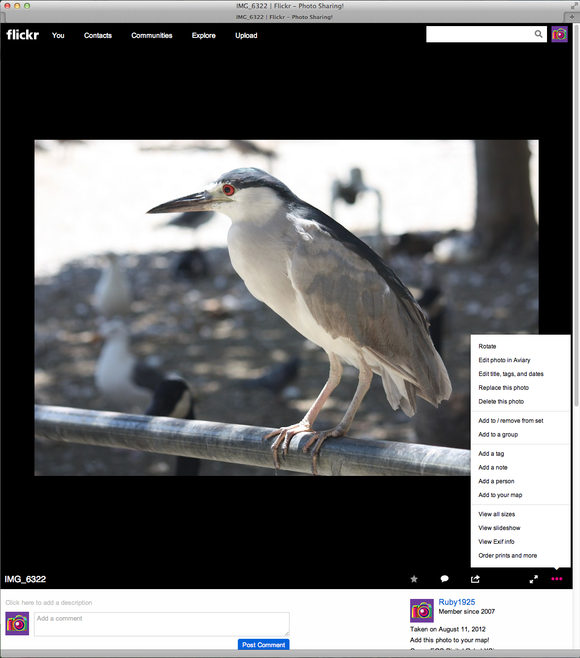The height and width of the screenshot is (658, 580).
Task: Open comments via speech bubble icon
Action: [444, 579]
